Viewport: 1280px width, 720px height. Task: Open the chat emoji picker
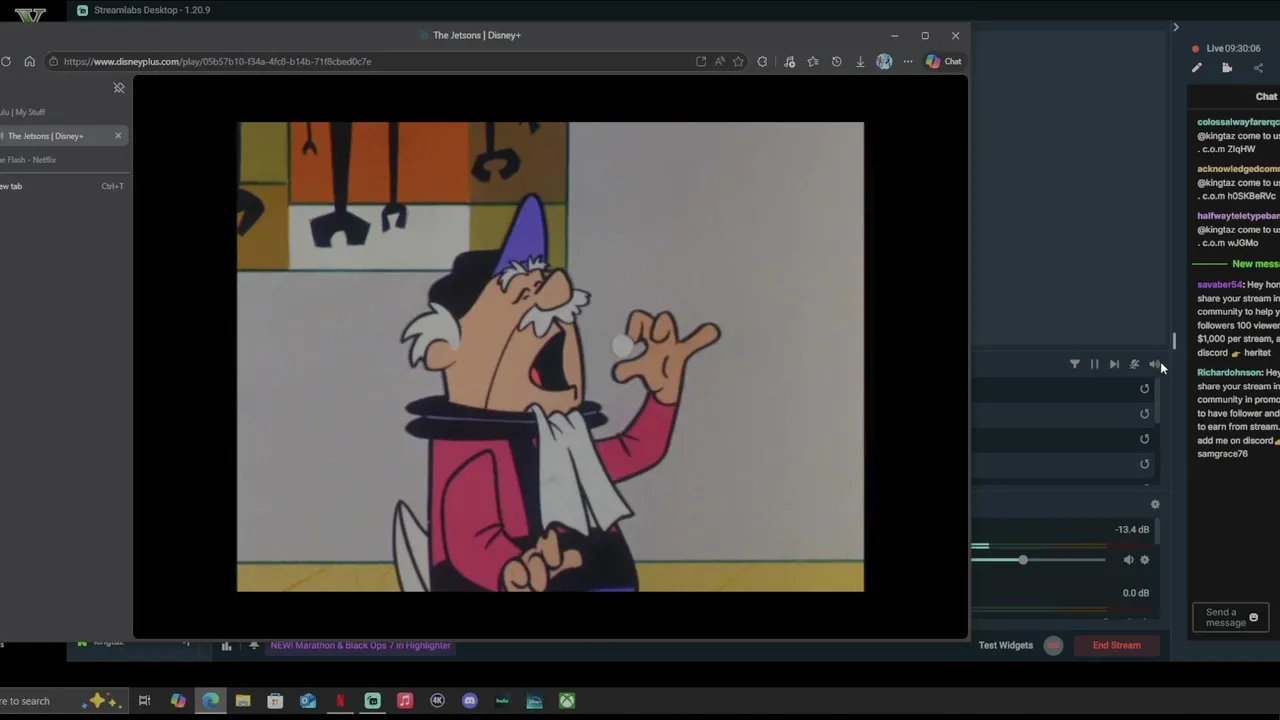1253,617
